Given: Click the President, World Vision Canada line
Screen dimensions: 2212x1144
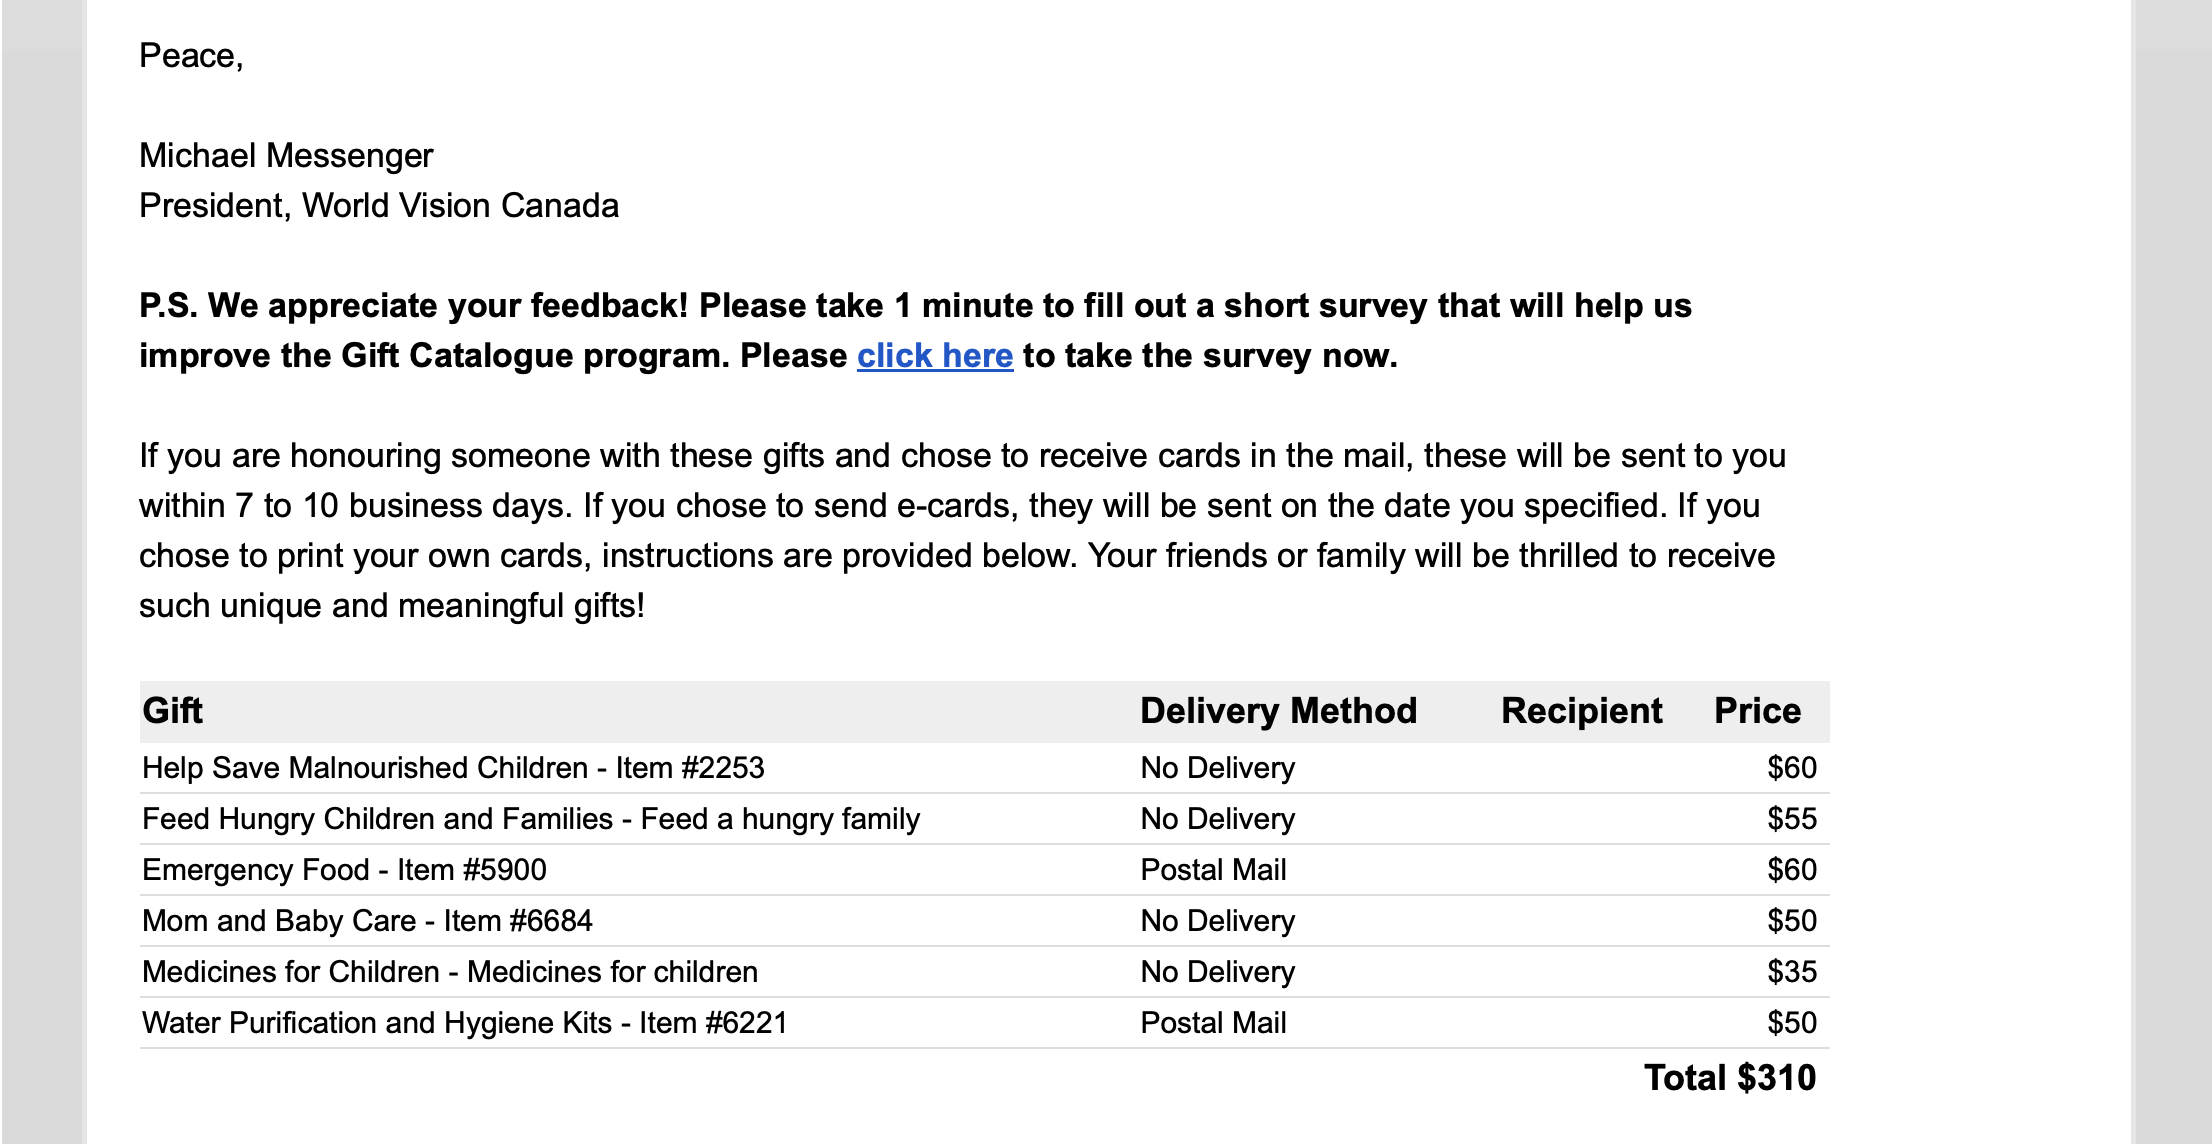Looking at the screenshot, I should (379, 206).
